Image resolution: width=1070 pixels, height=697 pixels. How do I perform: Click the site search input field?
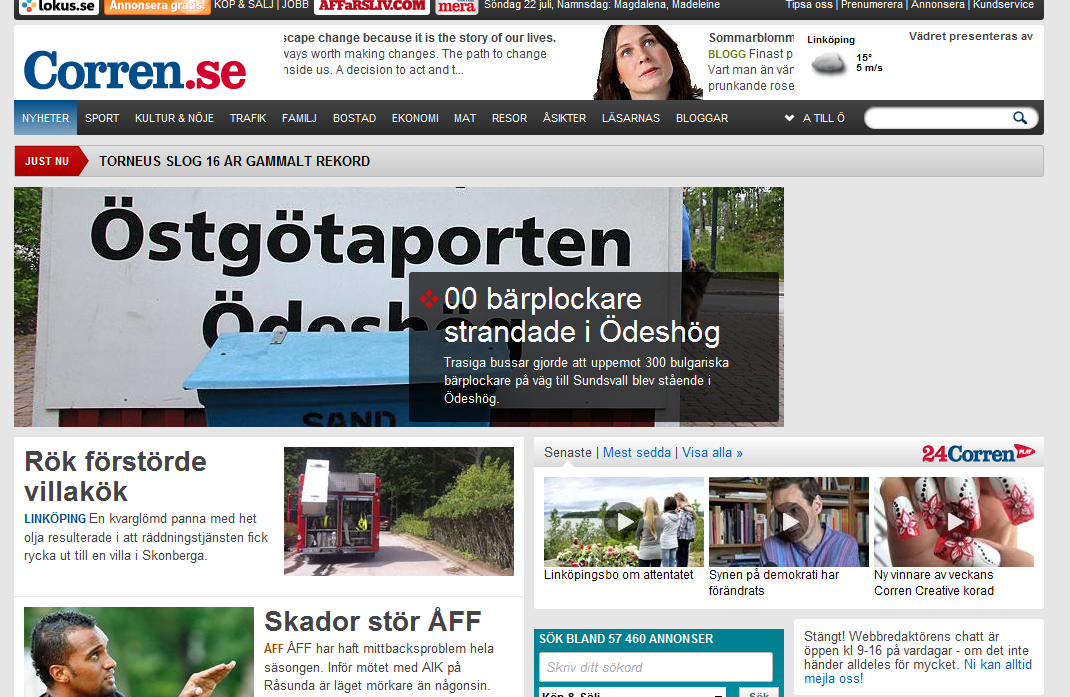pos(938,118)
